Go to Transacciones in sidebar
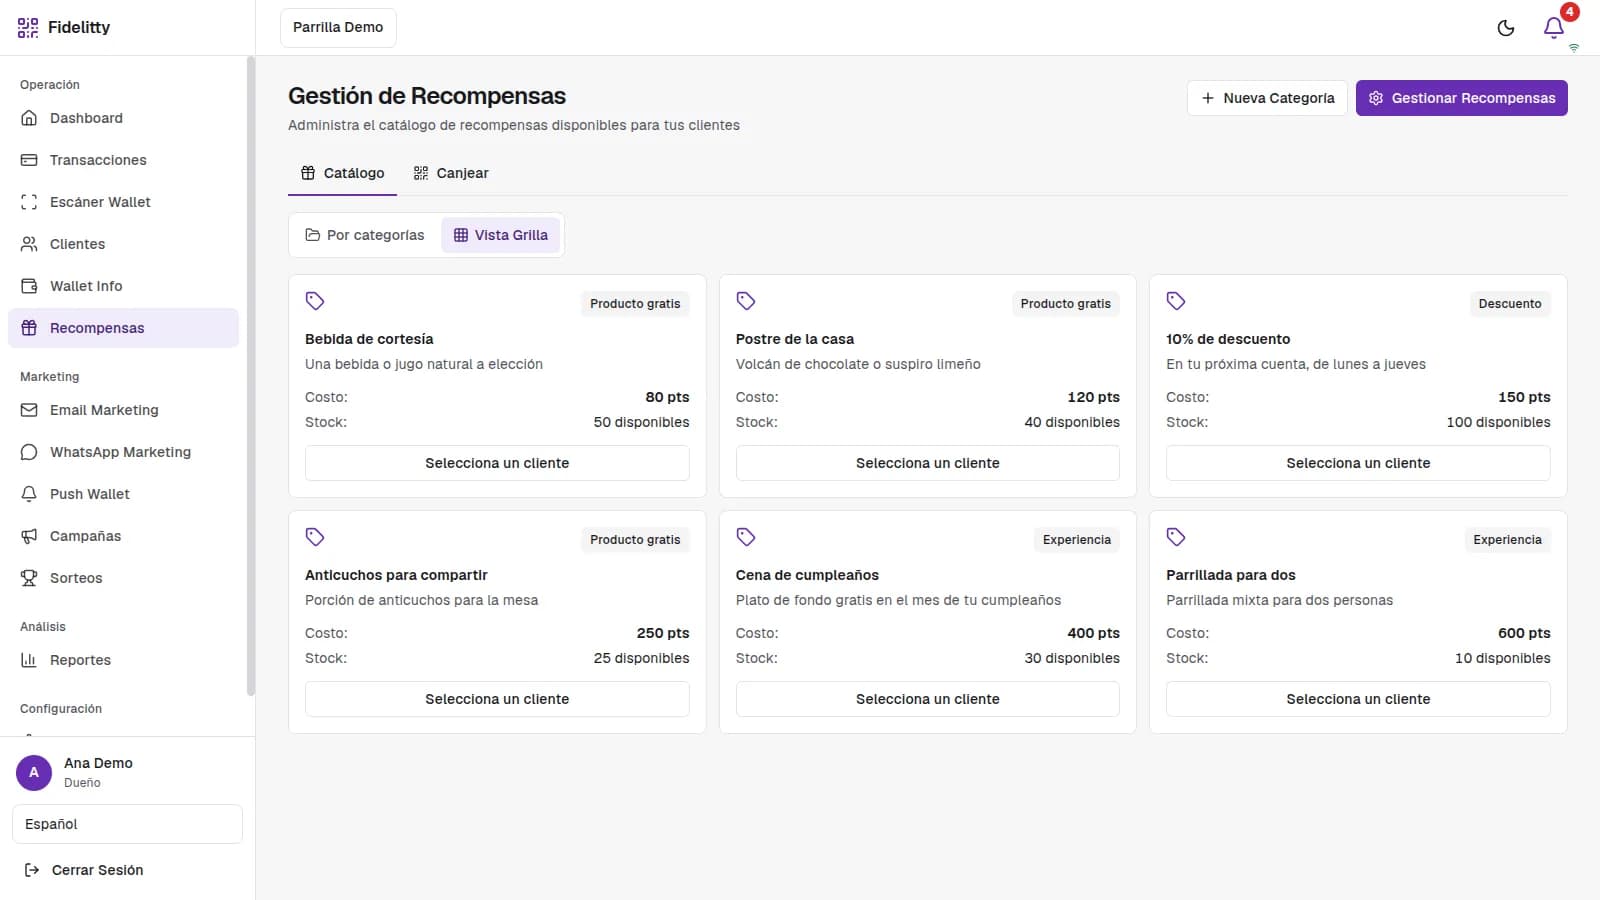Screen dimensions: 1600x900 click(123, 160)
